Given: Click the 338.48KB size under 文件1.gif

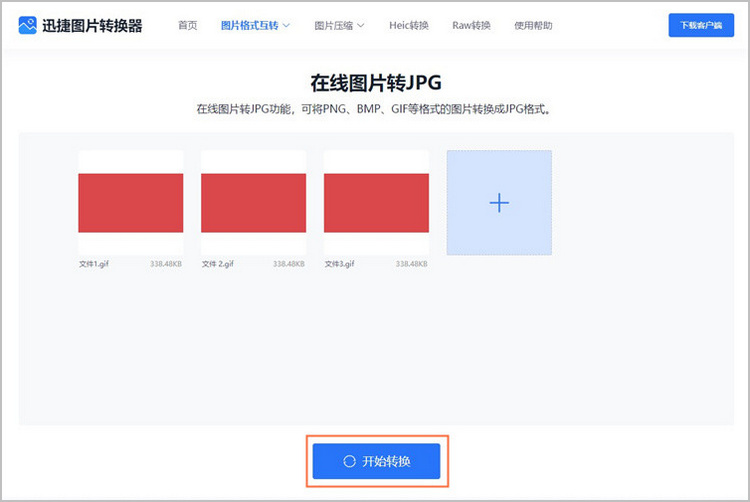Looking at the screenshot, I should pos(166,264).
